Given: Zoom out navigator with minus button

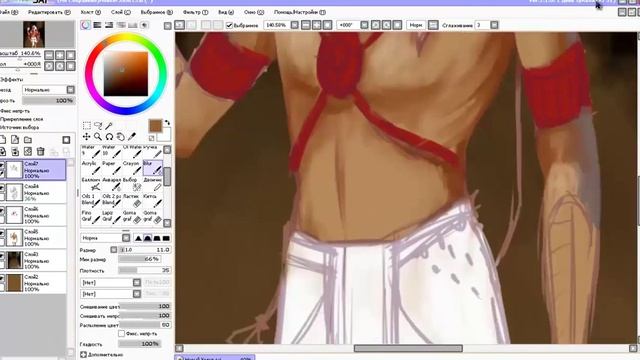Looking at the screenshot, I should point(49,55).
